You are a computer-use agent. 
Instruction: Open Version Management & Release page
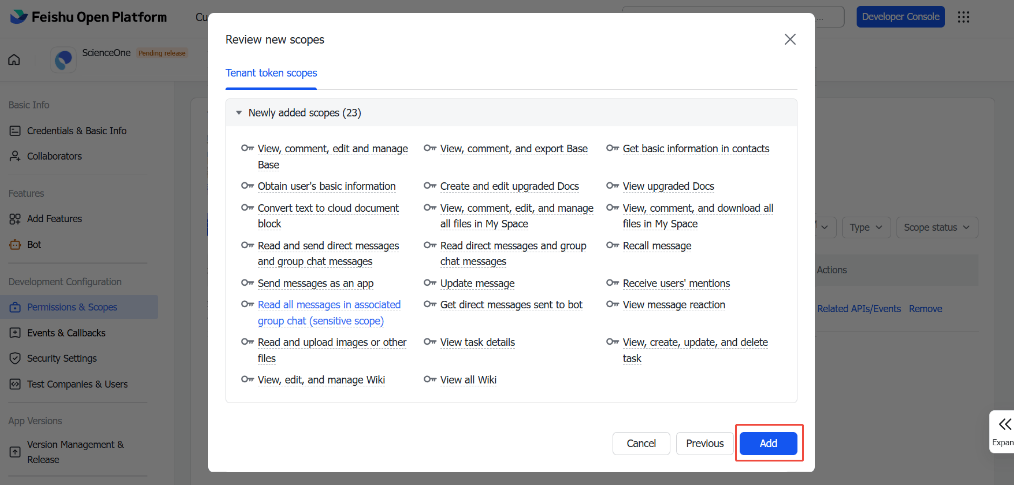click(x=76, y=452)
